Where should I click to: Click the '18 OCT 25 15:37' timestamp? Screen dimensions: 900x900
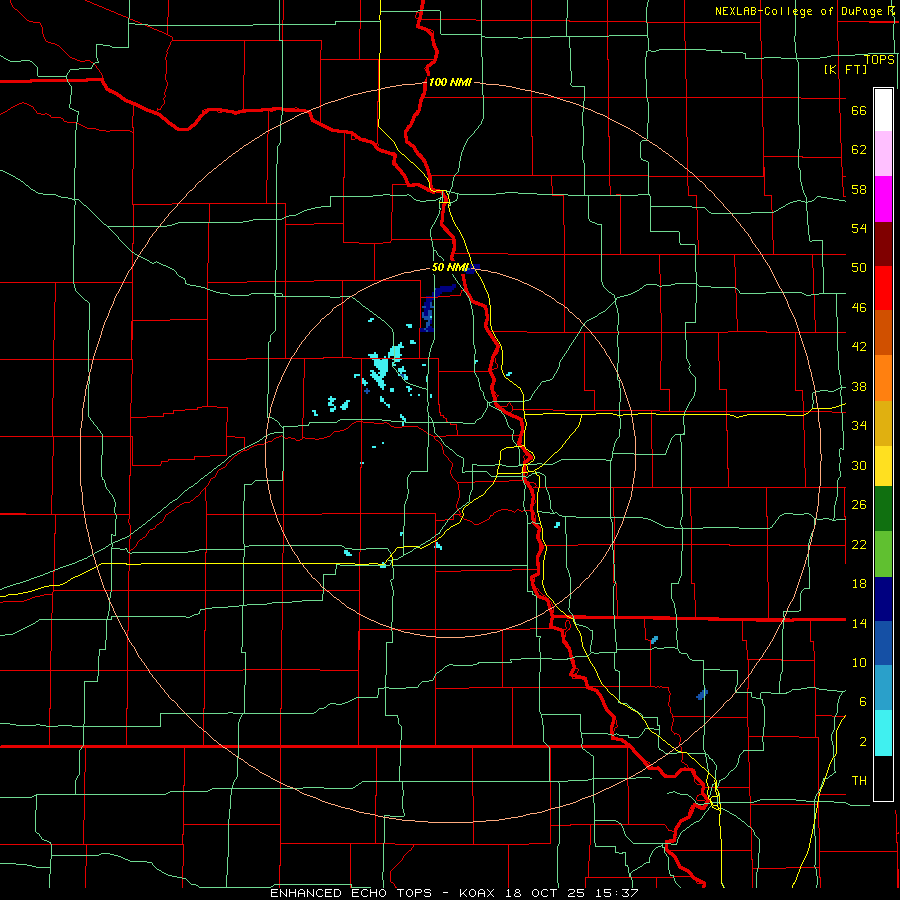coord(572,893)
